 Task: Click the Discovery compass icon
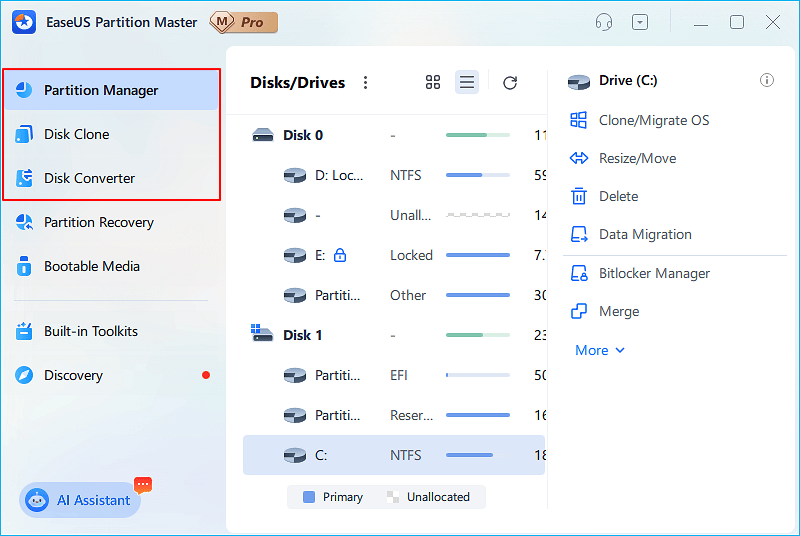[x=24, y=375]
